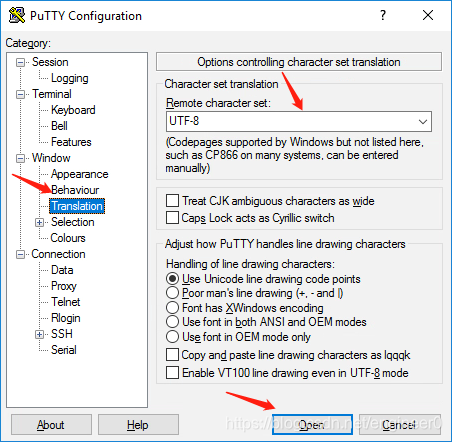Open the SSH category
This screenshot has width=452, height=442.
(62, 334)
